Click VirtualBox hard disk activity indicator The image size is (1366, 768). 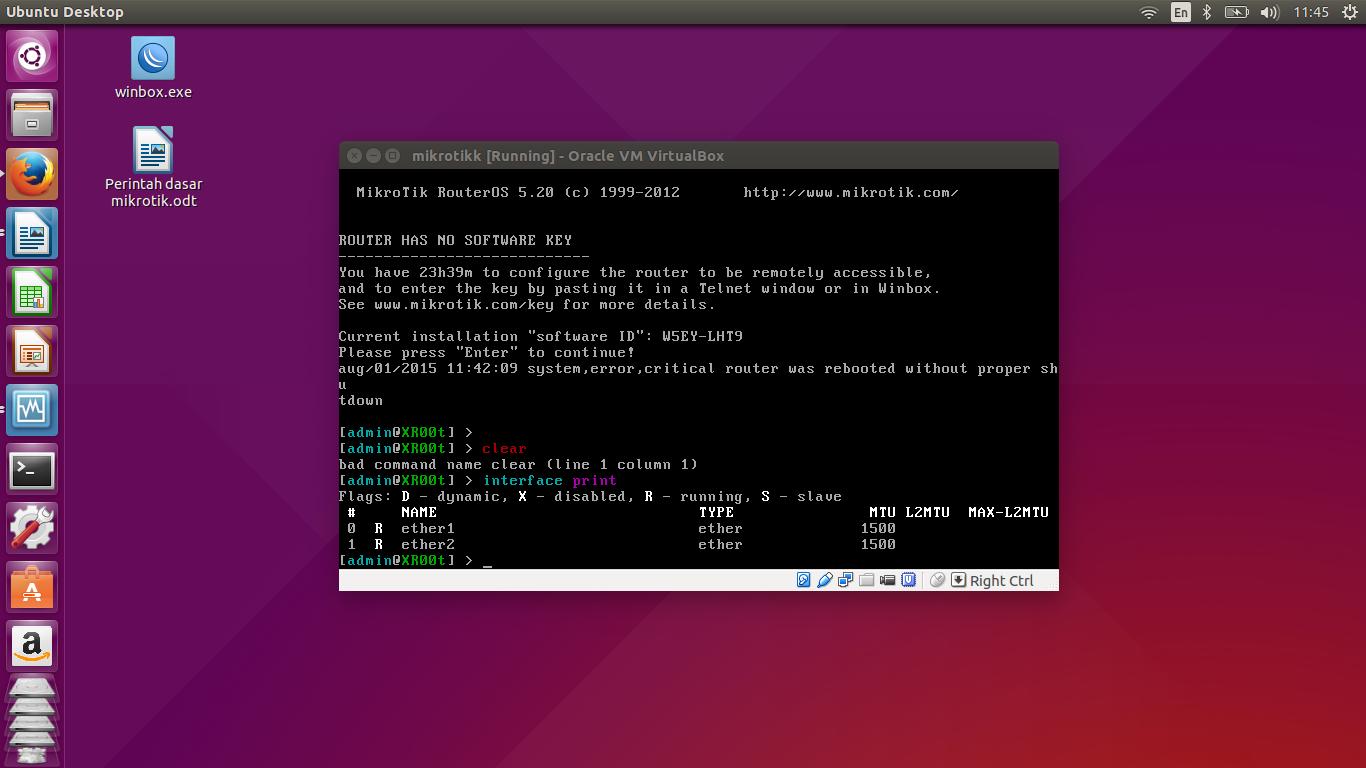point(803,580)
